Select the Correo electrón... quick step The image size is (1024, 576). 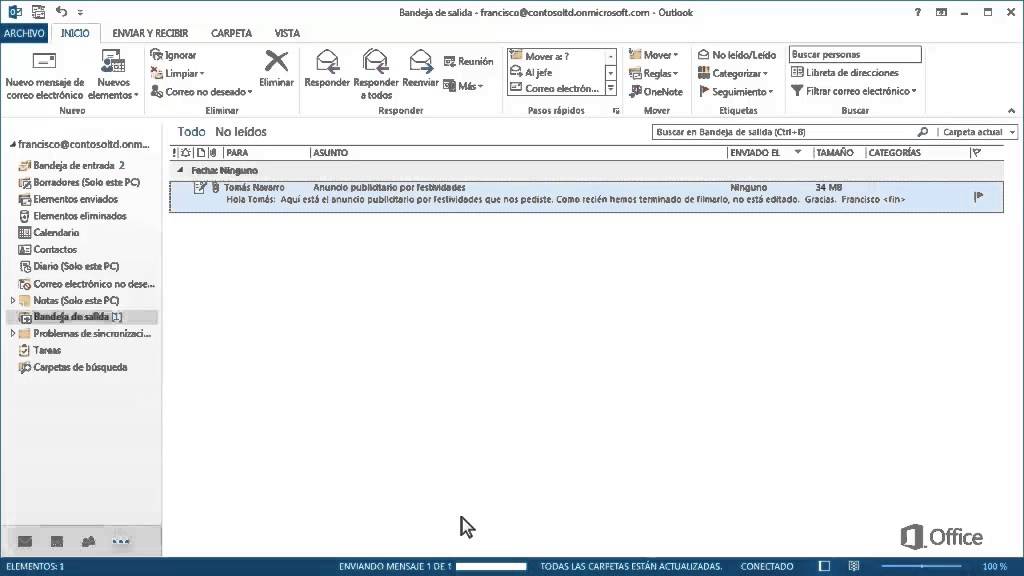click(556, 88)
